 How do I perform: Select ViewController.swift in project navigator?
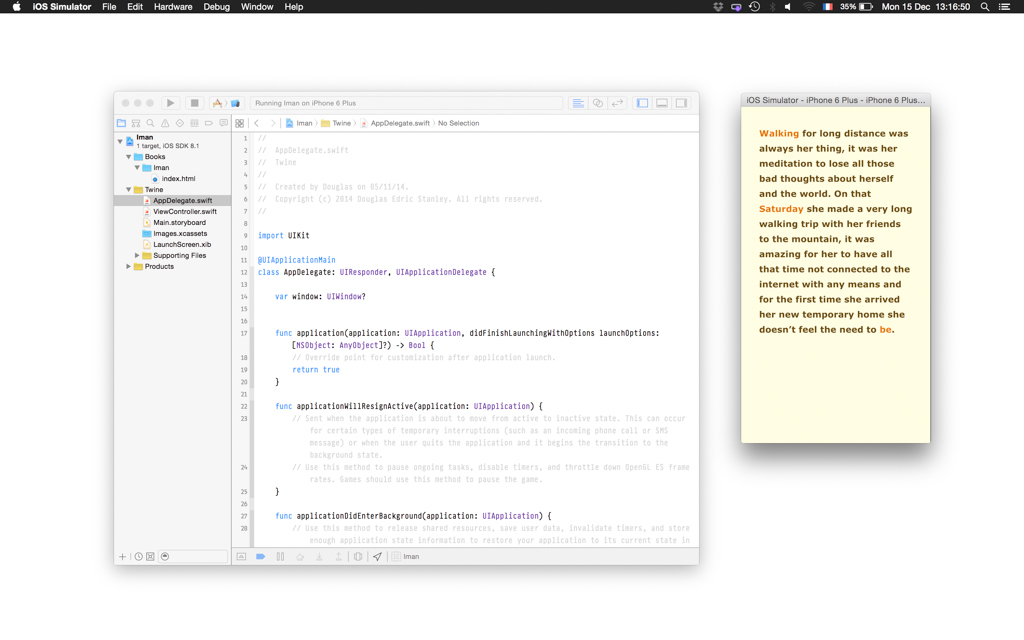[184, 212]
